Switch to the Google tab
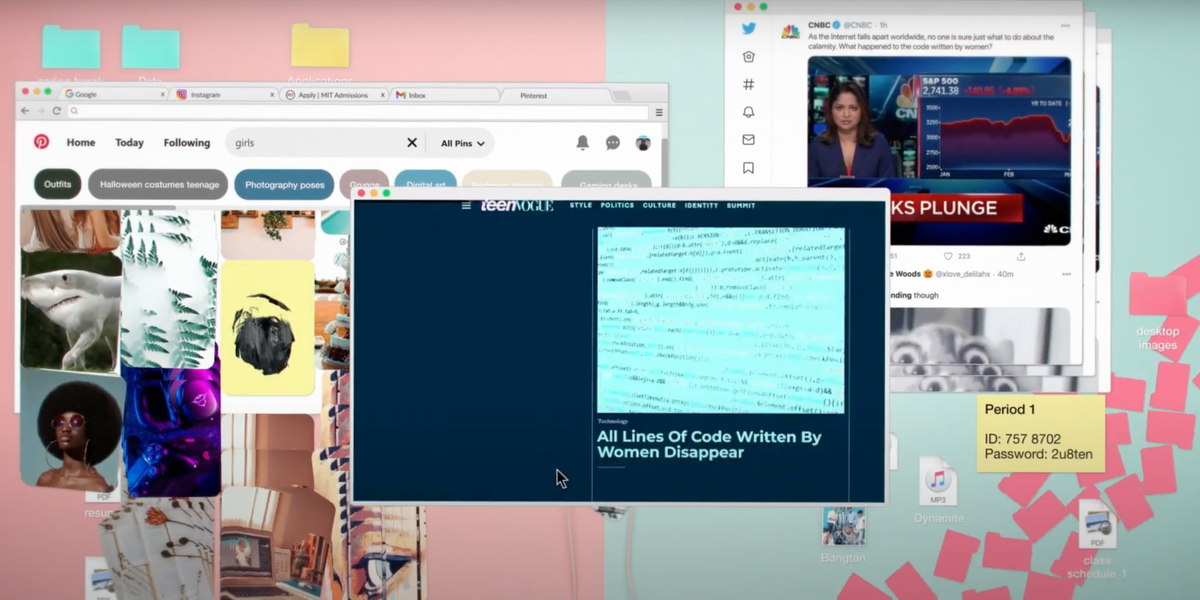Screen dimensions: 1200x600 pyautogui.click(x=115, y=94)
